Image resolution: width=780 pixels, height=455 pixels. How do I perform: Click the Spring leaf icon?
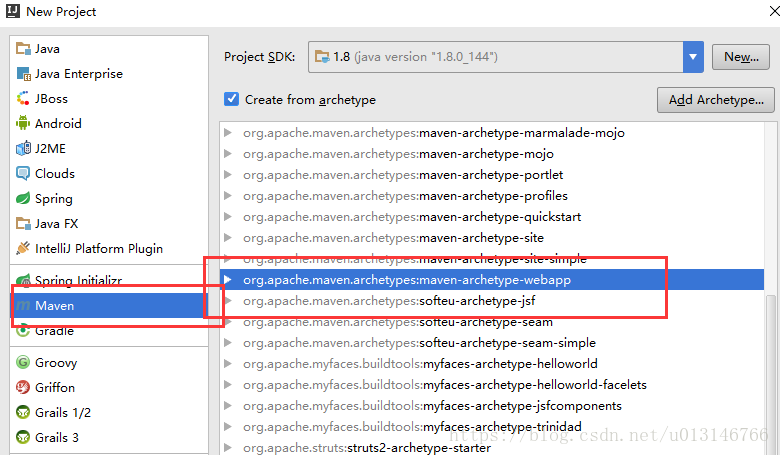(23, 198)
